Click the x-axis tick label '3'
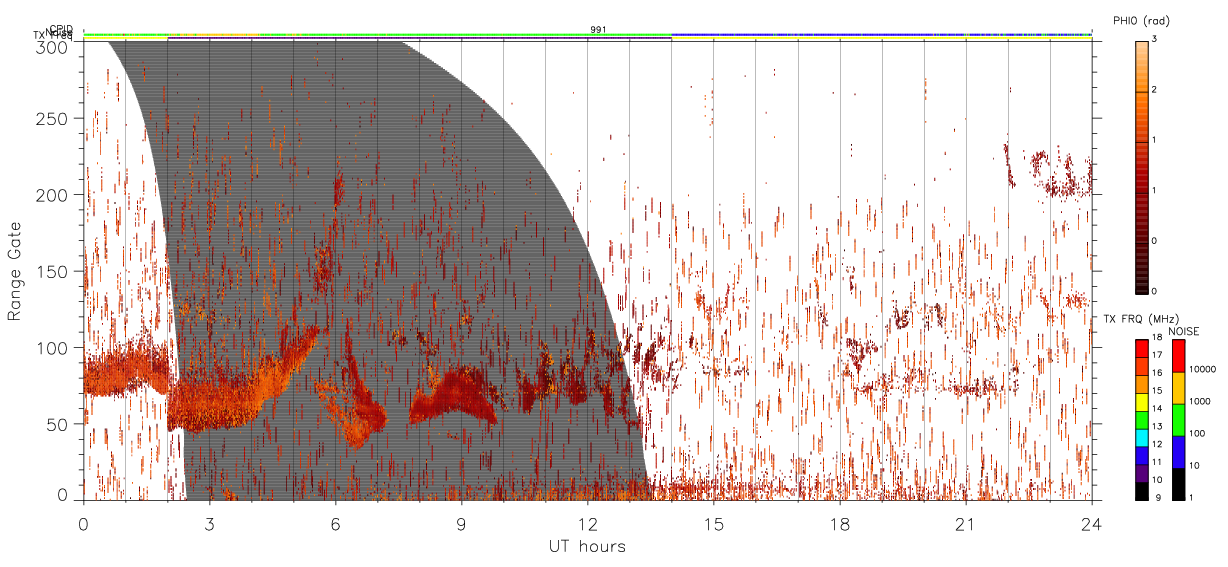 coord(209,523)
